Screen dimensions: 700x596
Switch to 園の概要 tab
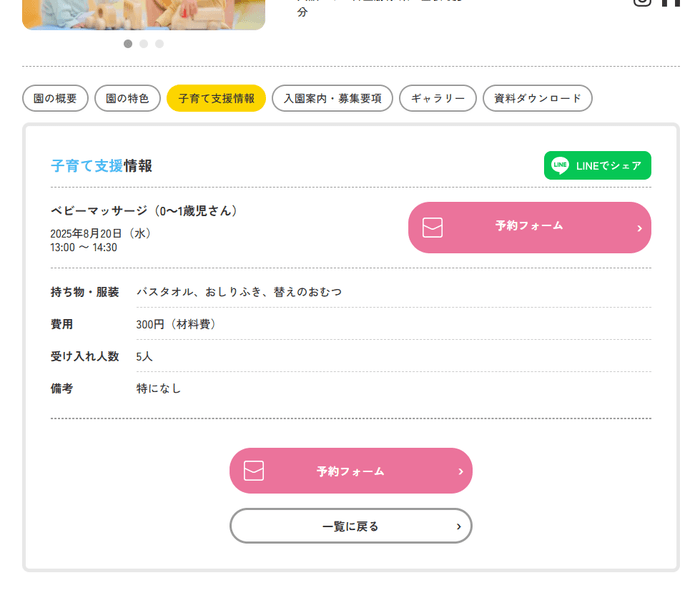[55, 98]
